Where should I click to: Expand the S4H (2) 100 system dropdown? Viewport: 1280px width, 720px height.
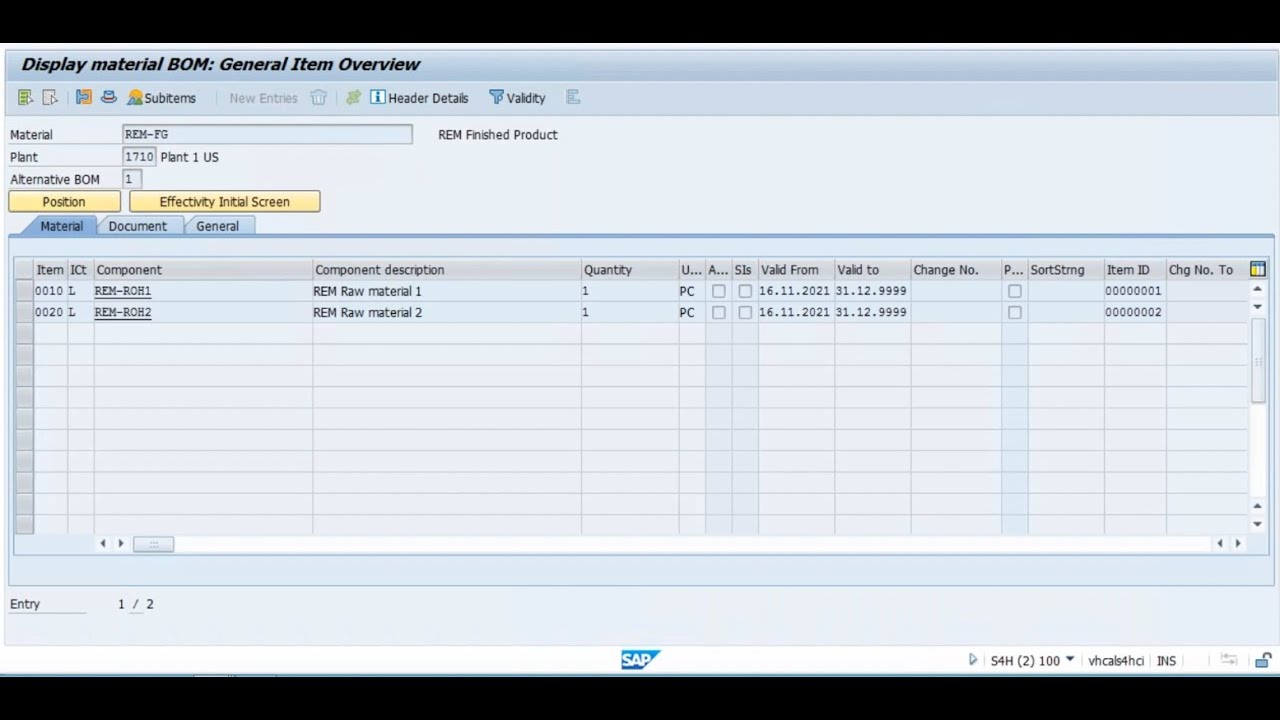(1070, 660)
